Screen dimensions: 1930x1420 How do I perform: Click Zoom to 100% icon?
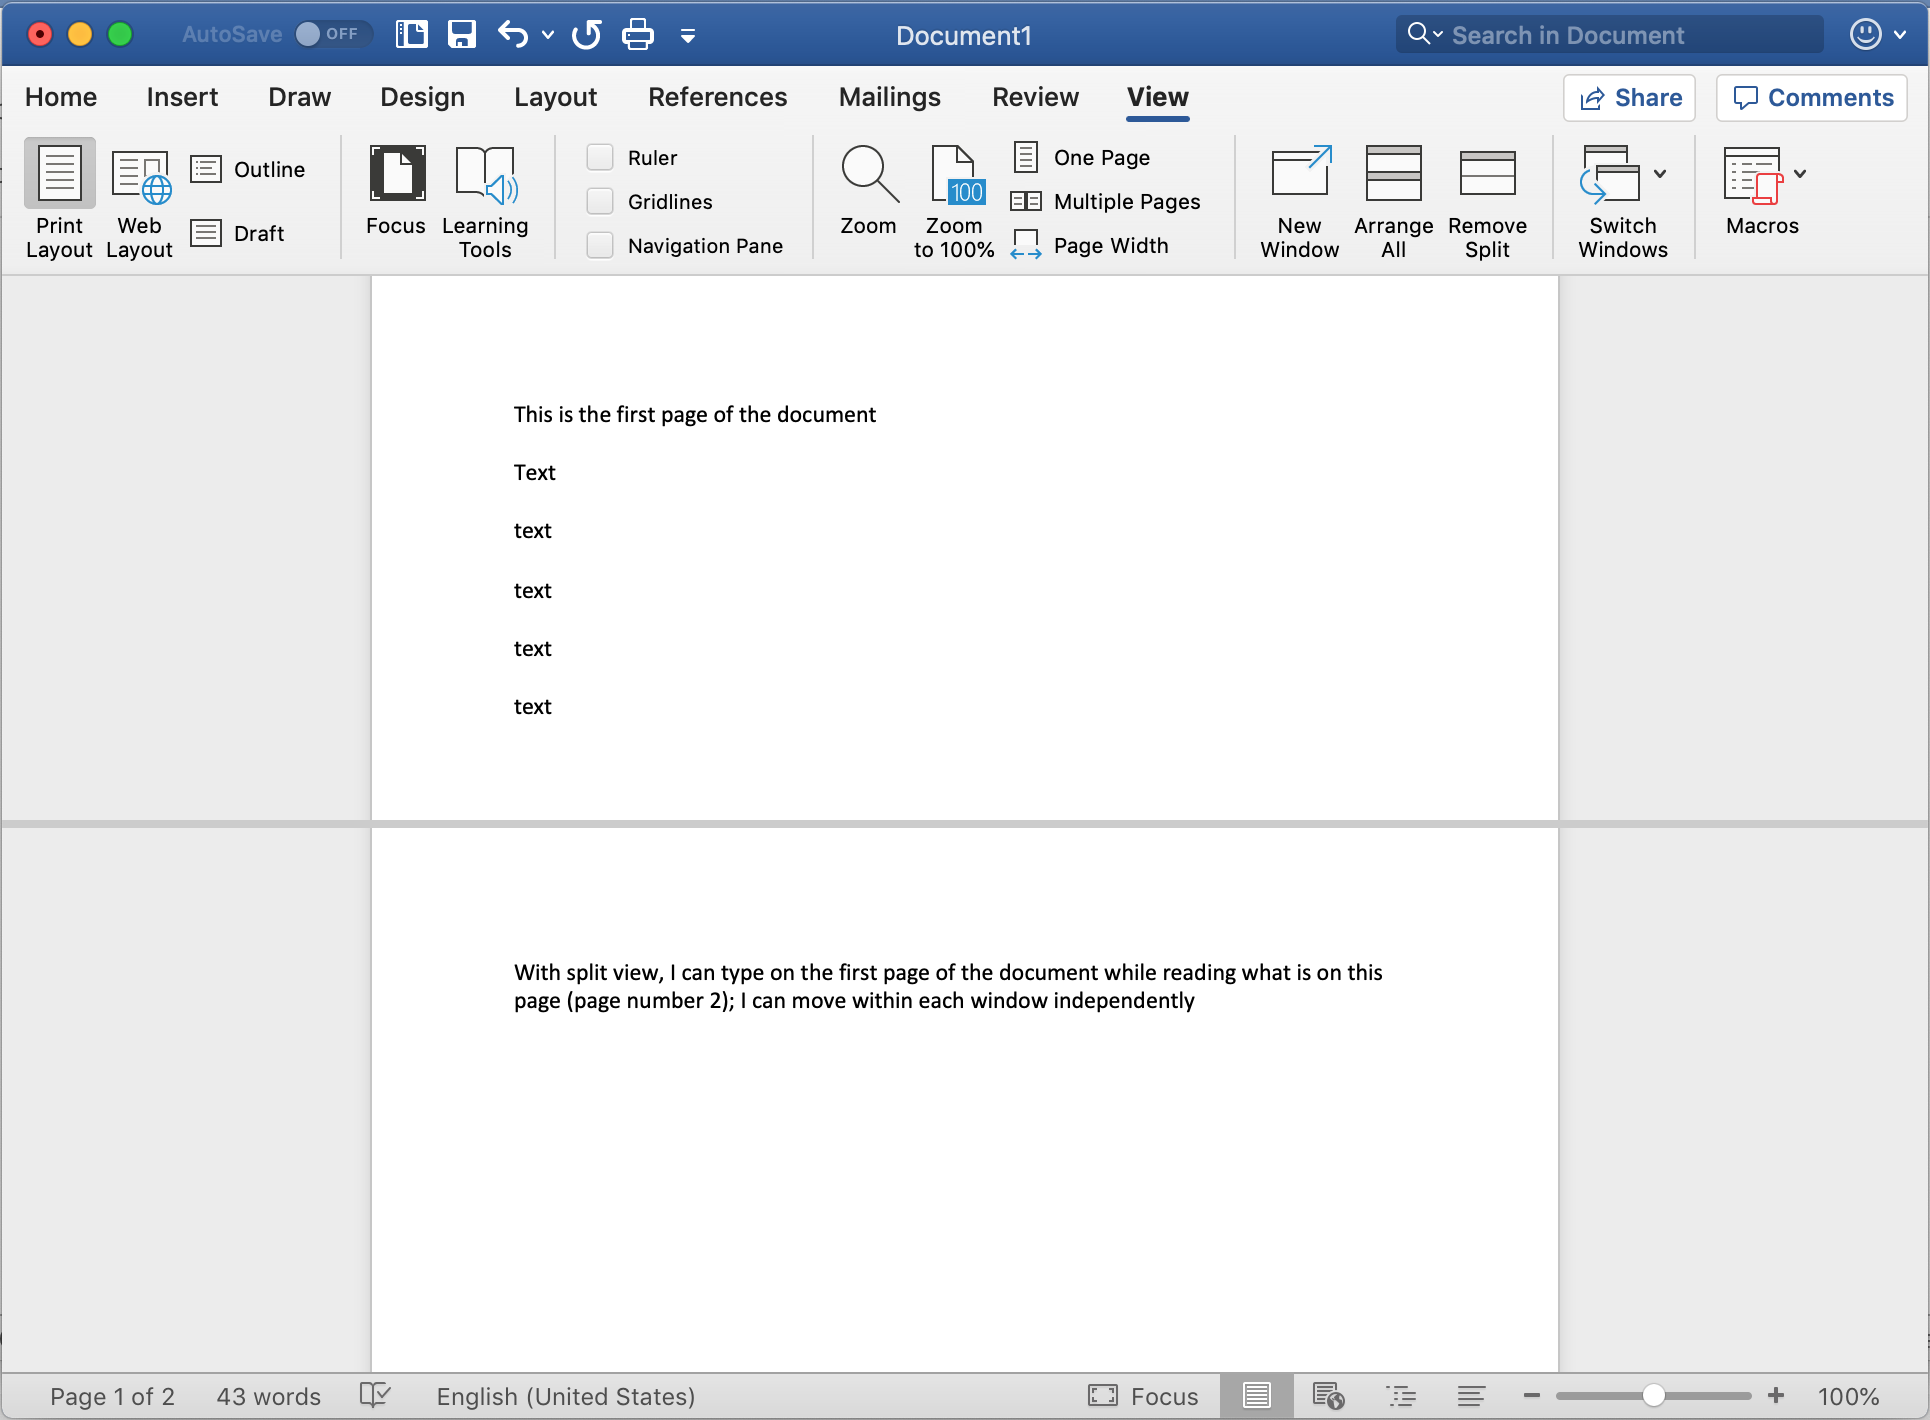[x=955, y=175]
